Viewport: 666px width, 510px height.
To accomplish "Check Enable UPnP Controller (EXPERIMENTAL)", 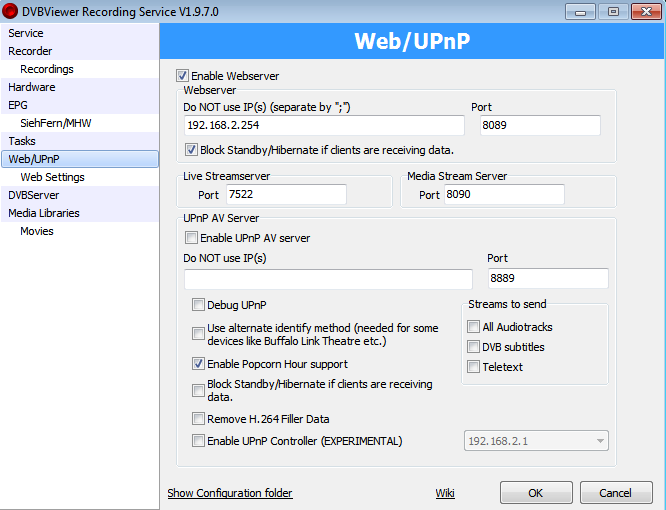I will tap(198, 441).
